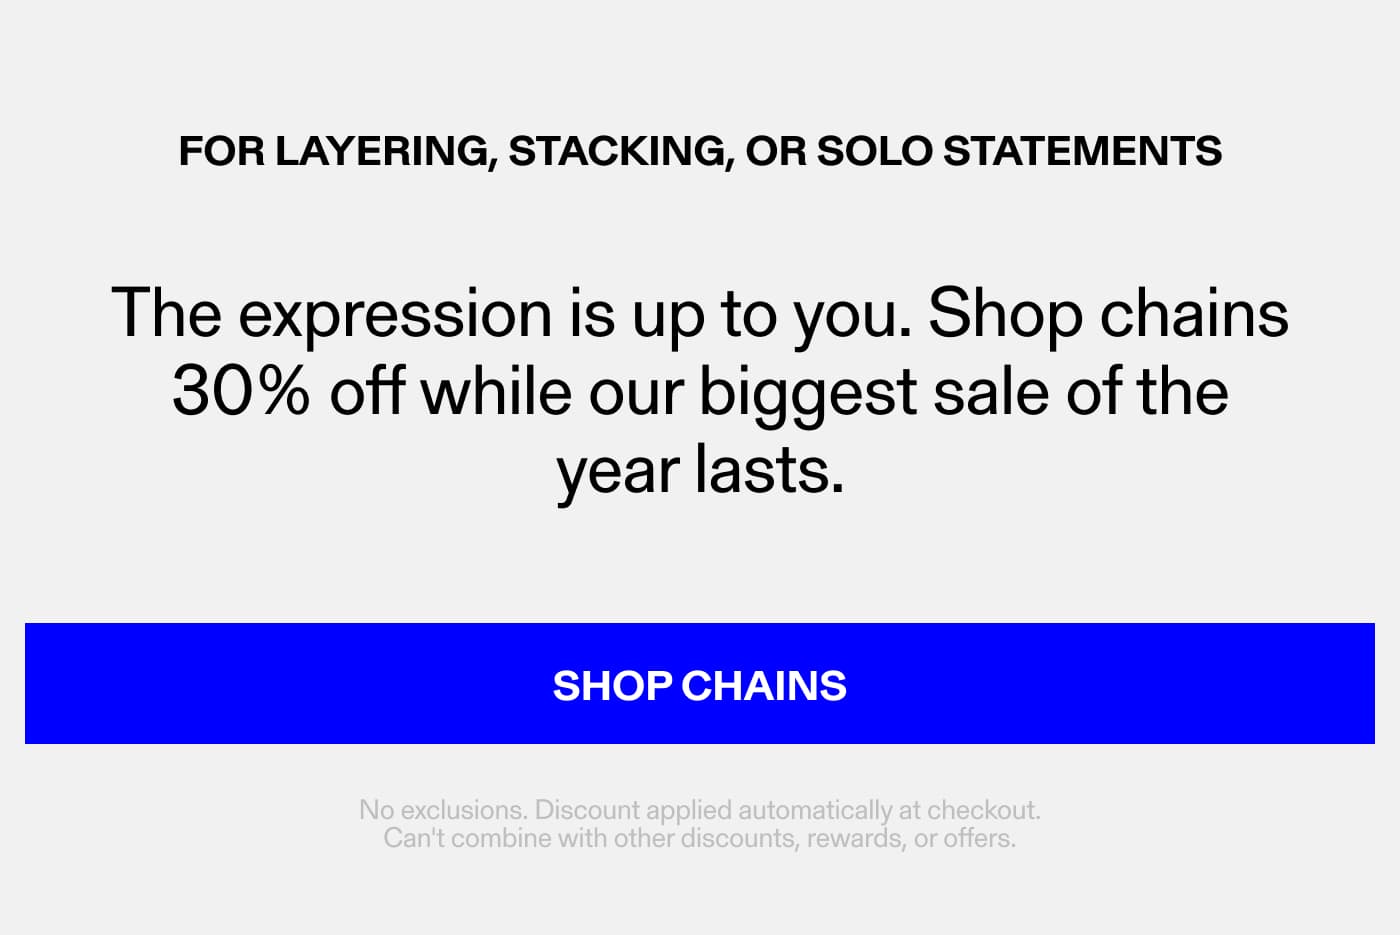This screenshot has width=1400, height=935.
Task: Select the 'Shop chains' phrase in headline
Action: (1110, 313)
